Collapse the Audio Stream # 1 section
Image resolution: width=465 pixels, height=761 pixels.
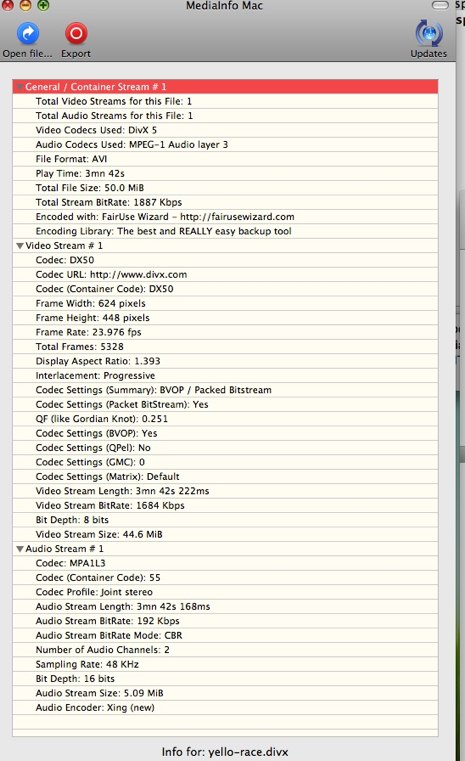(x=20, y=549)
